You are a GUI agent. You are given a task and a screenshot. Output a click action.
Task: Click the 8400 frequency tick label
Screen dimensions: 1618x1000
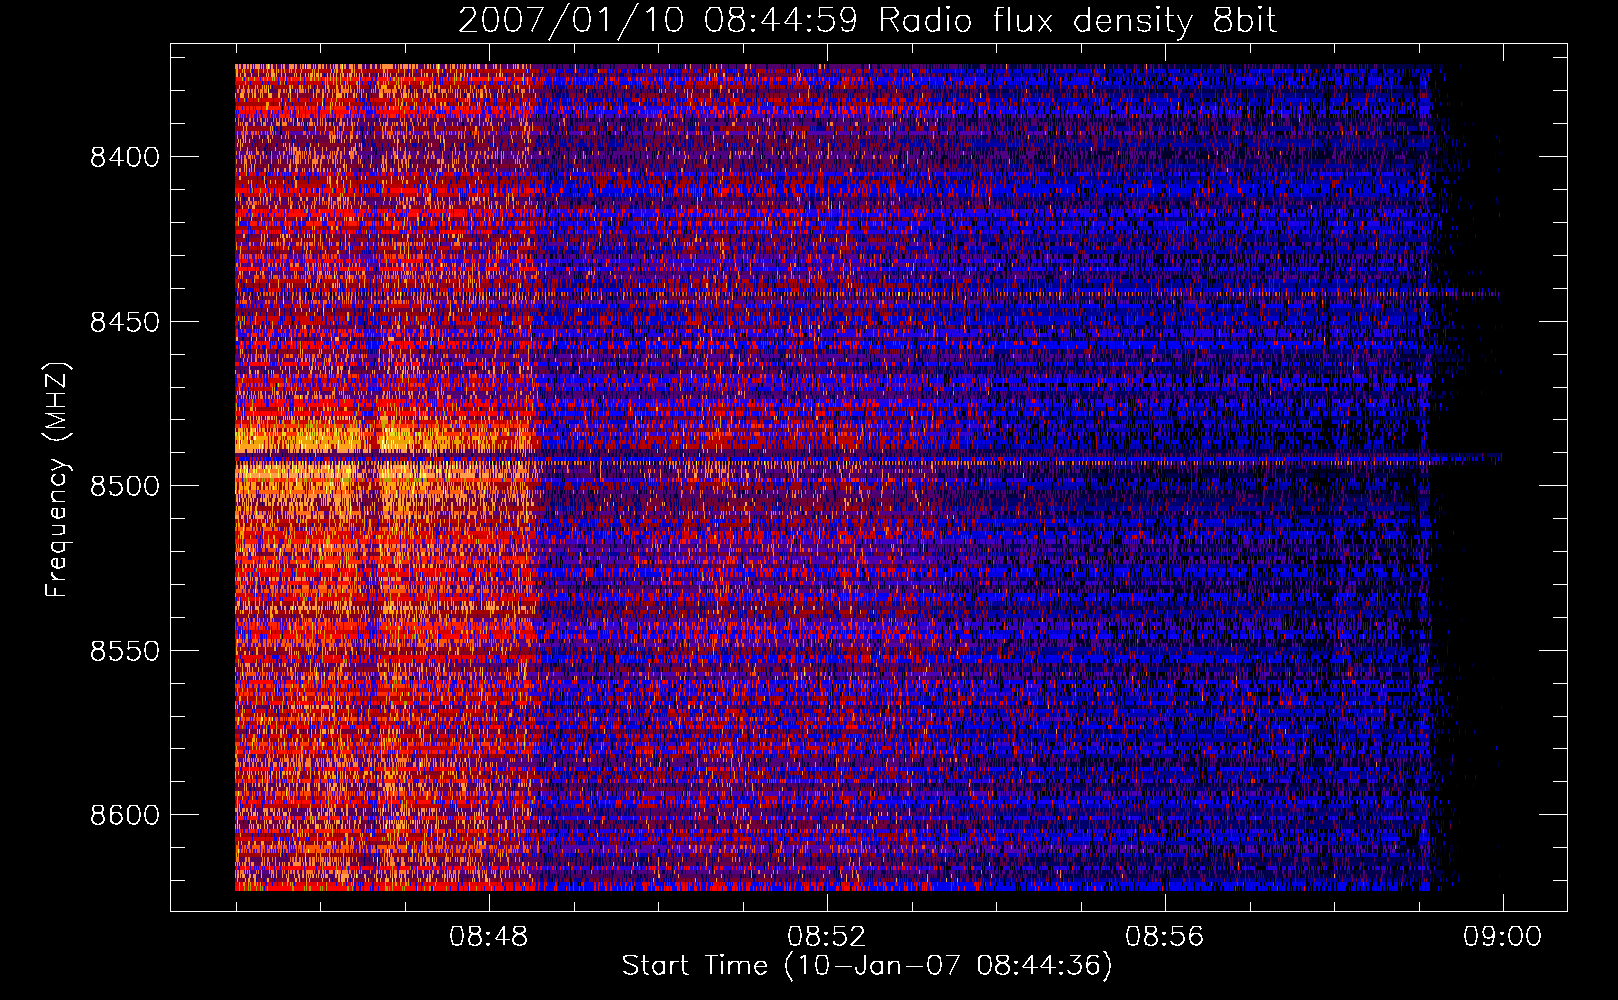click(x=125, y=157)
